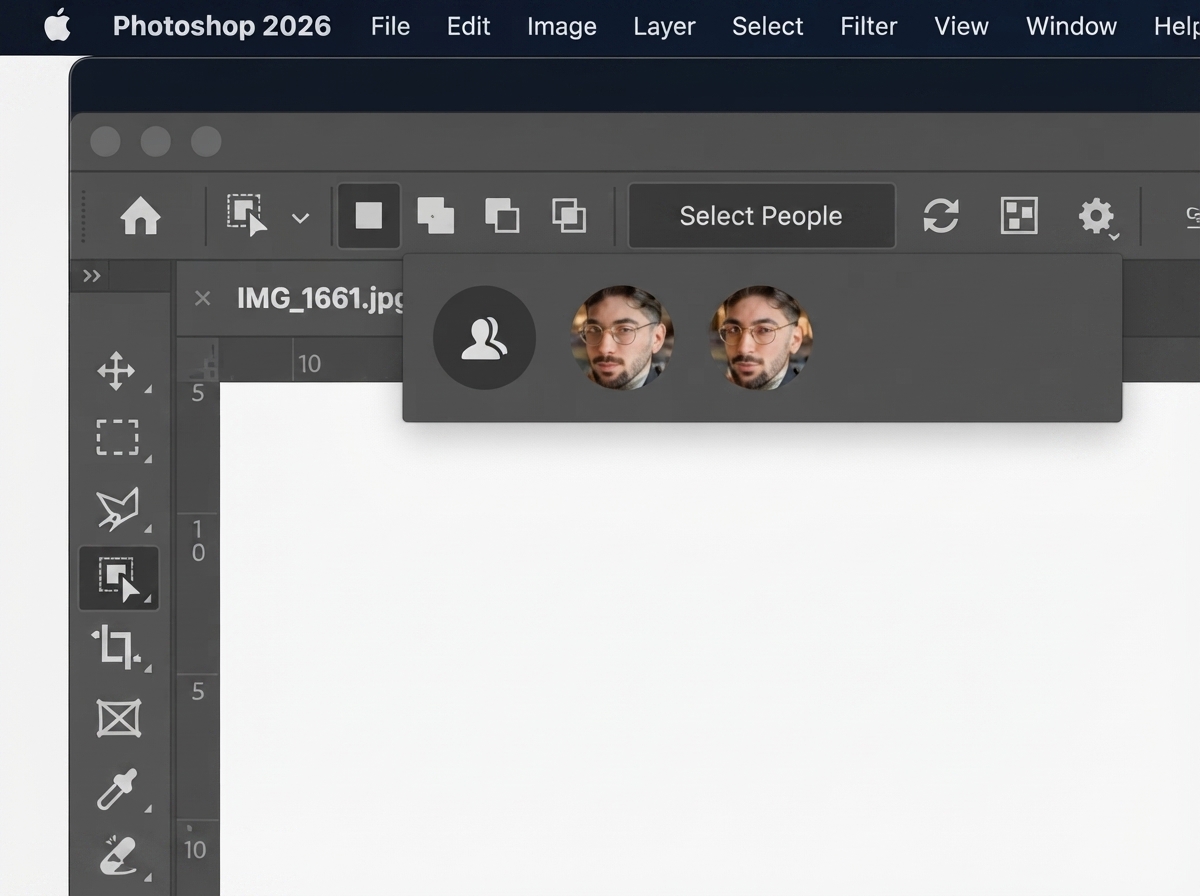Expand the tool preset picker chevron

[300, 218]
